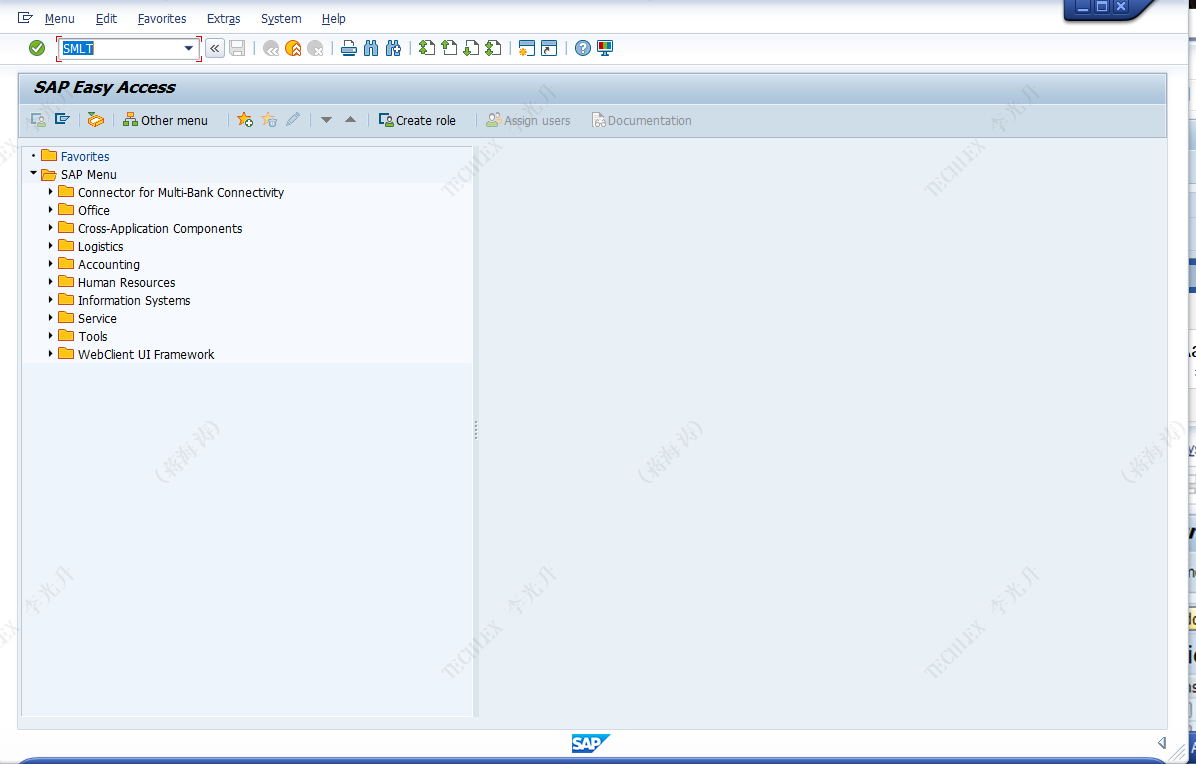Expand the Information Systems folder arrow
This screenshot has width=1196, height=764.
pos(51,300)
